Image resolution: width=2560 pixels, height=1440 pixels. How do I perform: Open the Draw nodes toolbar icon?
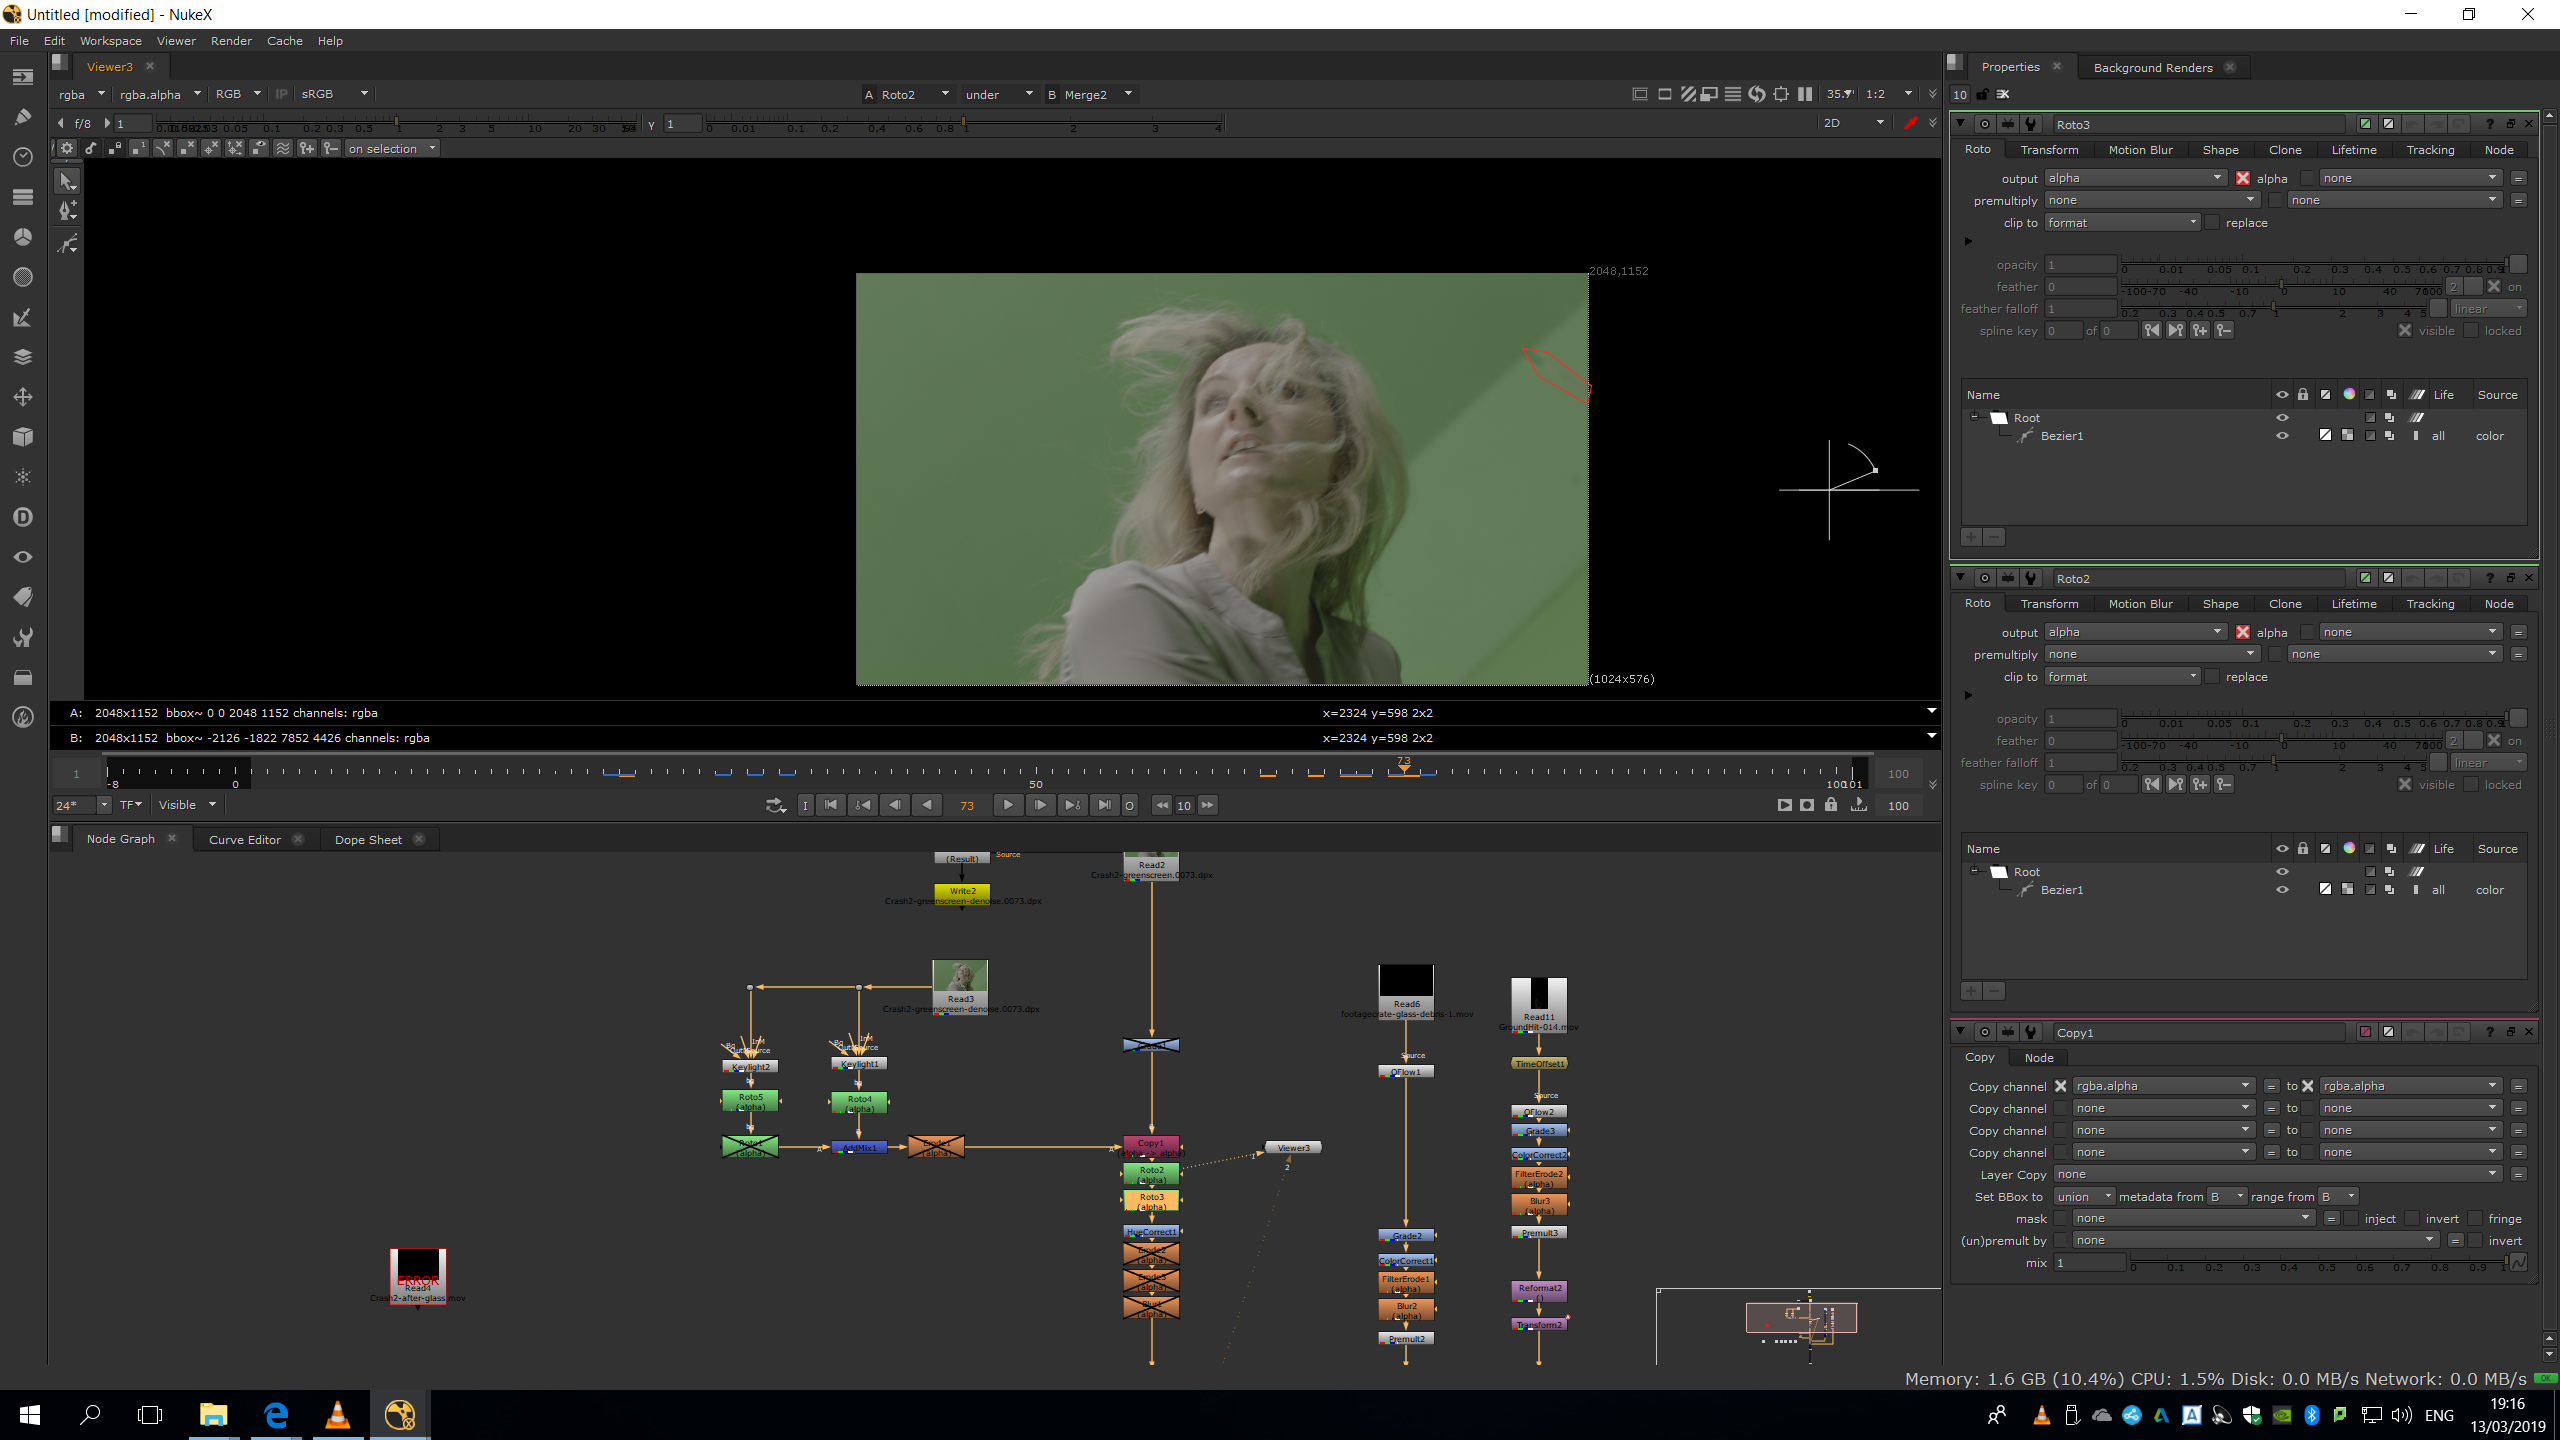click(x=23, y=117)
